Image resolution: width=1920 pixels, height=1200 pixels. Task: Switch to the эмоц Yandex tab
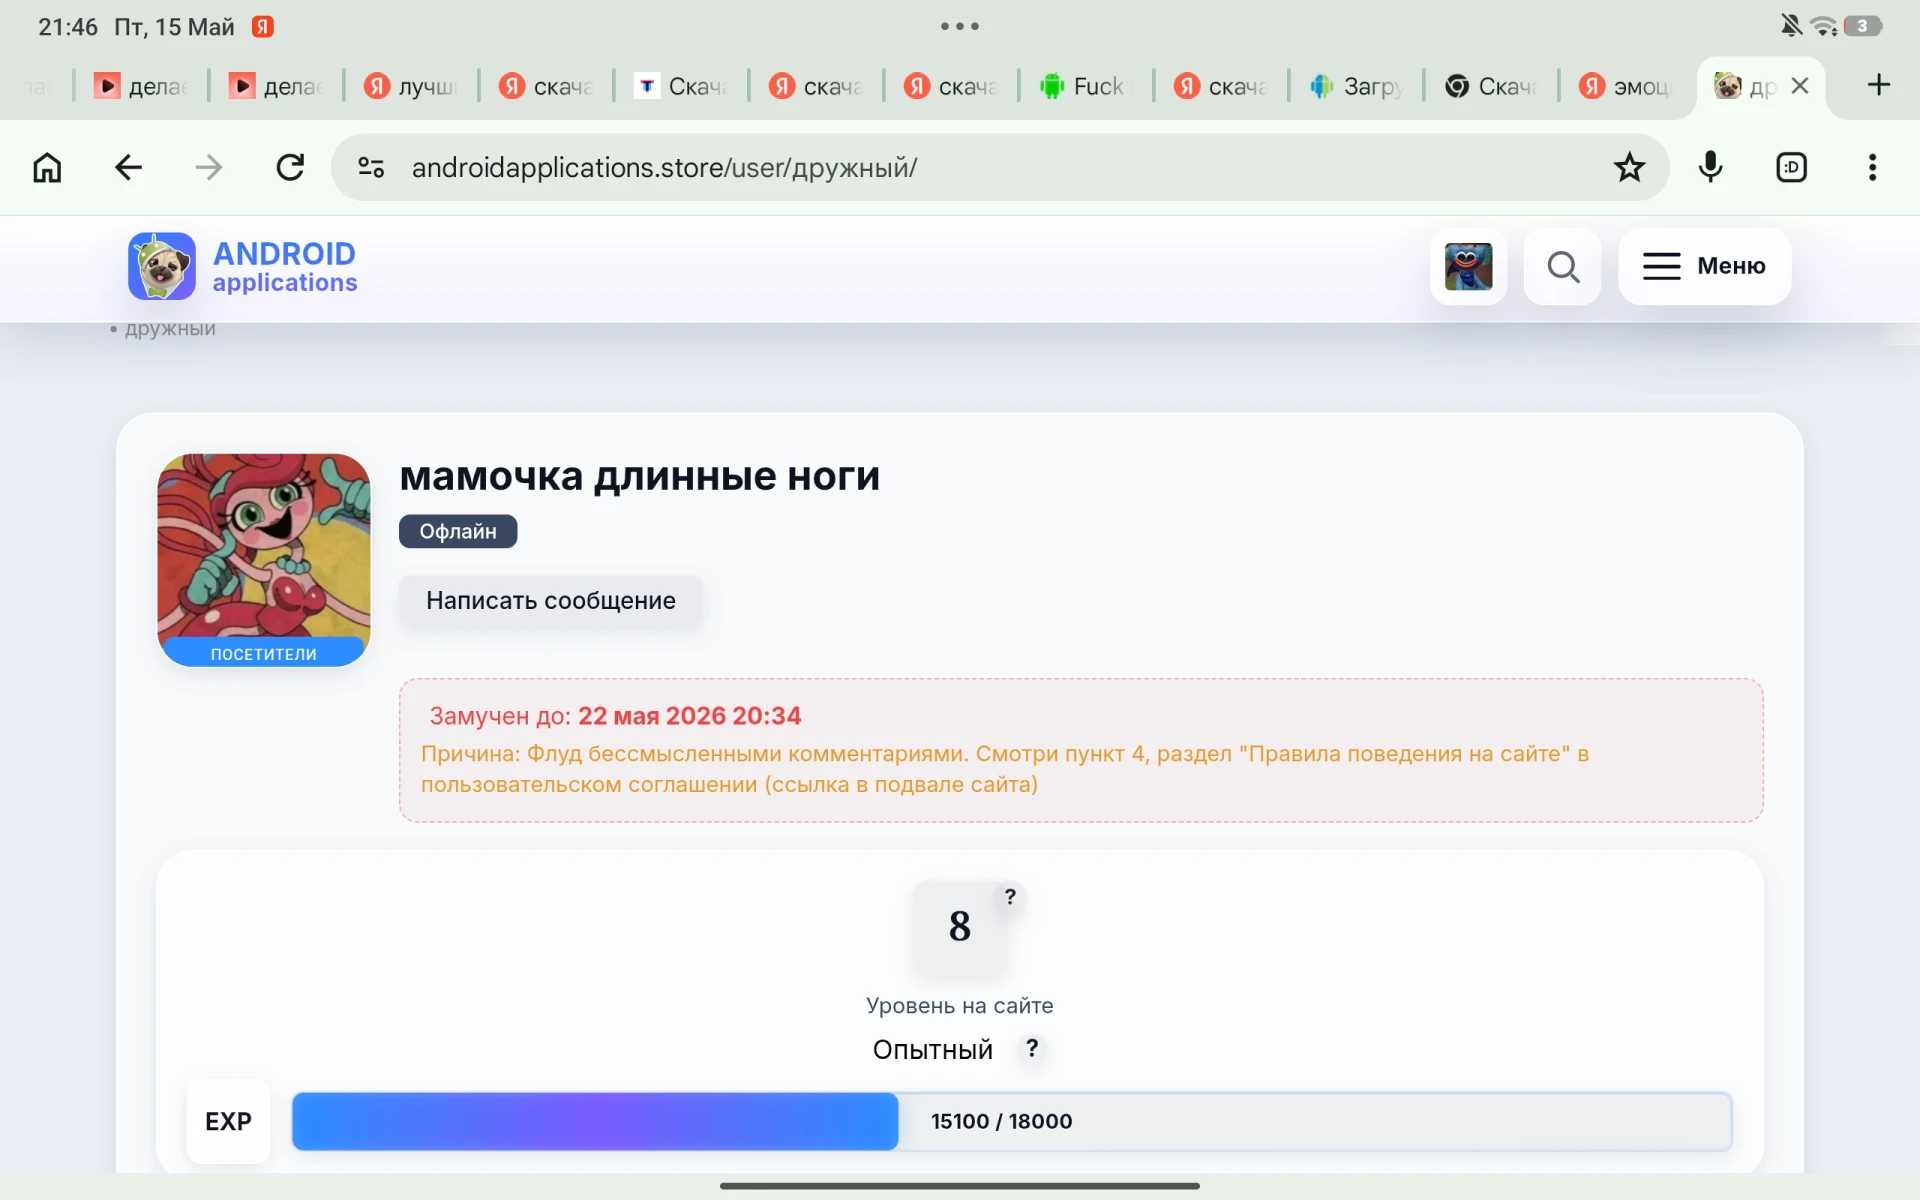point(1625,87)
